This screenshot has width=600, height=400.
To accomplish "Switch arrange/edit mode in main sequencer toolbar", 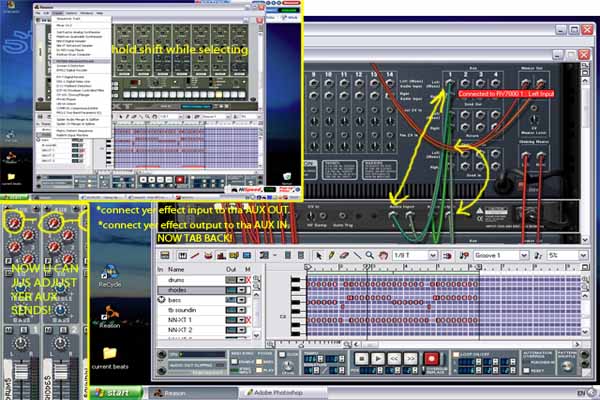I will pyautogui.click(x=165, y=255).
